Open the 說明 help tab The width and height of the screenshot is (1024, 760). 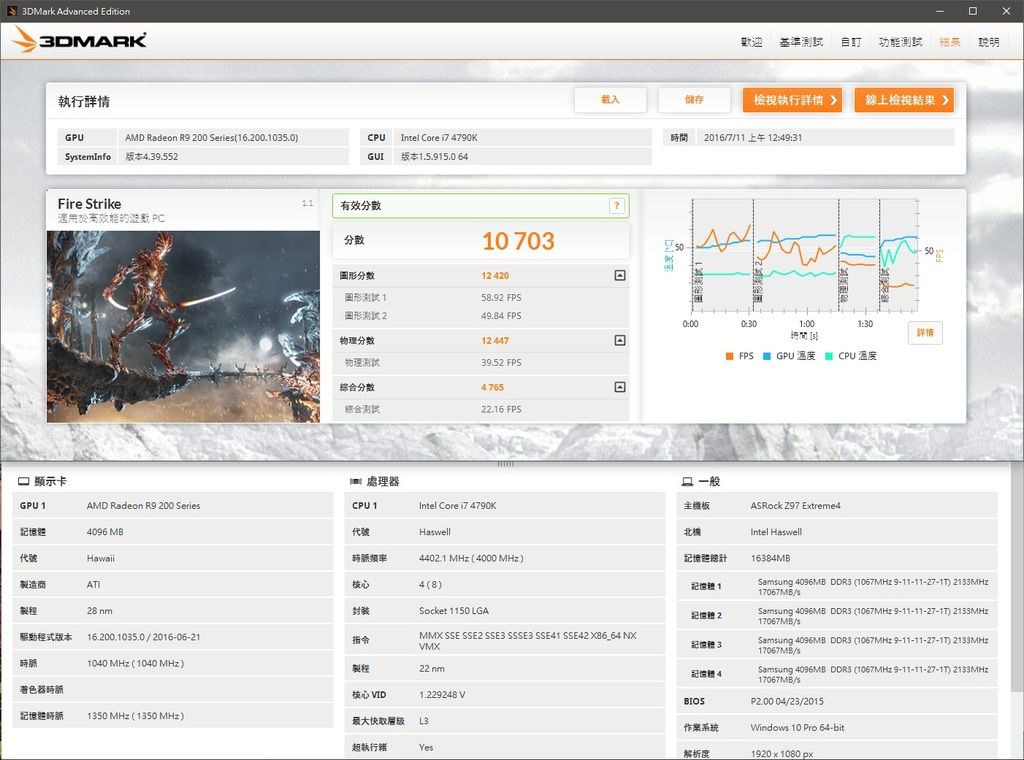coord(989,42)
